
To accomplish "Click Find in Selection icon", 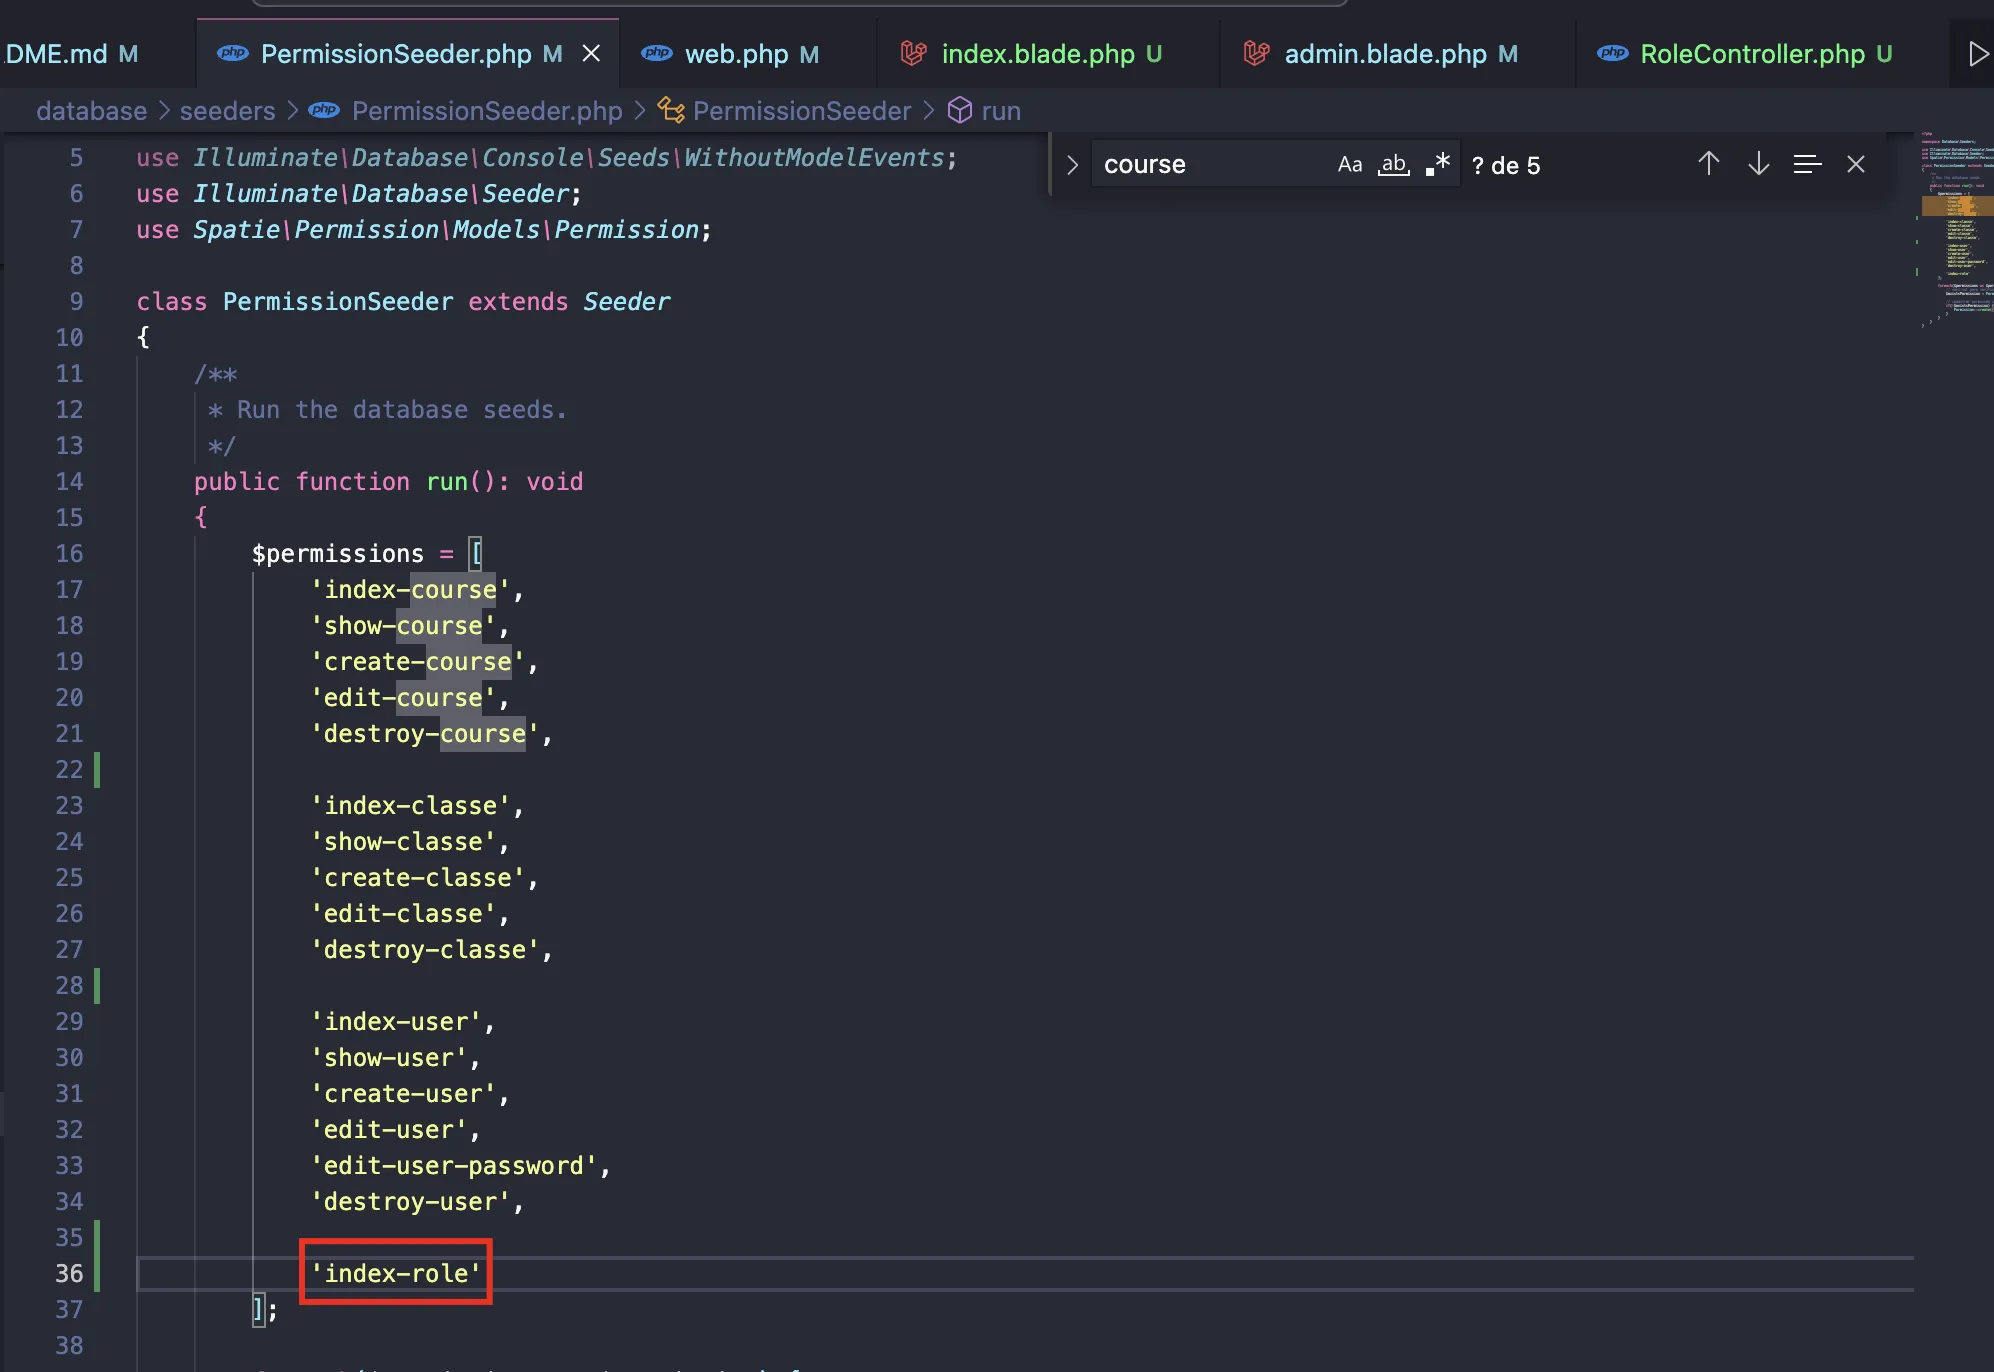I will tap(1807, 164).
